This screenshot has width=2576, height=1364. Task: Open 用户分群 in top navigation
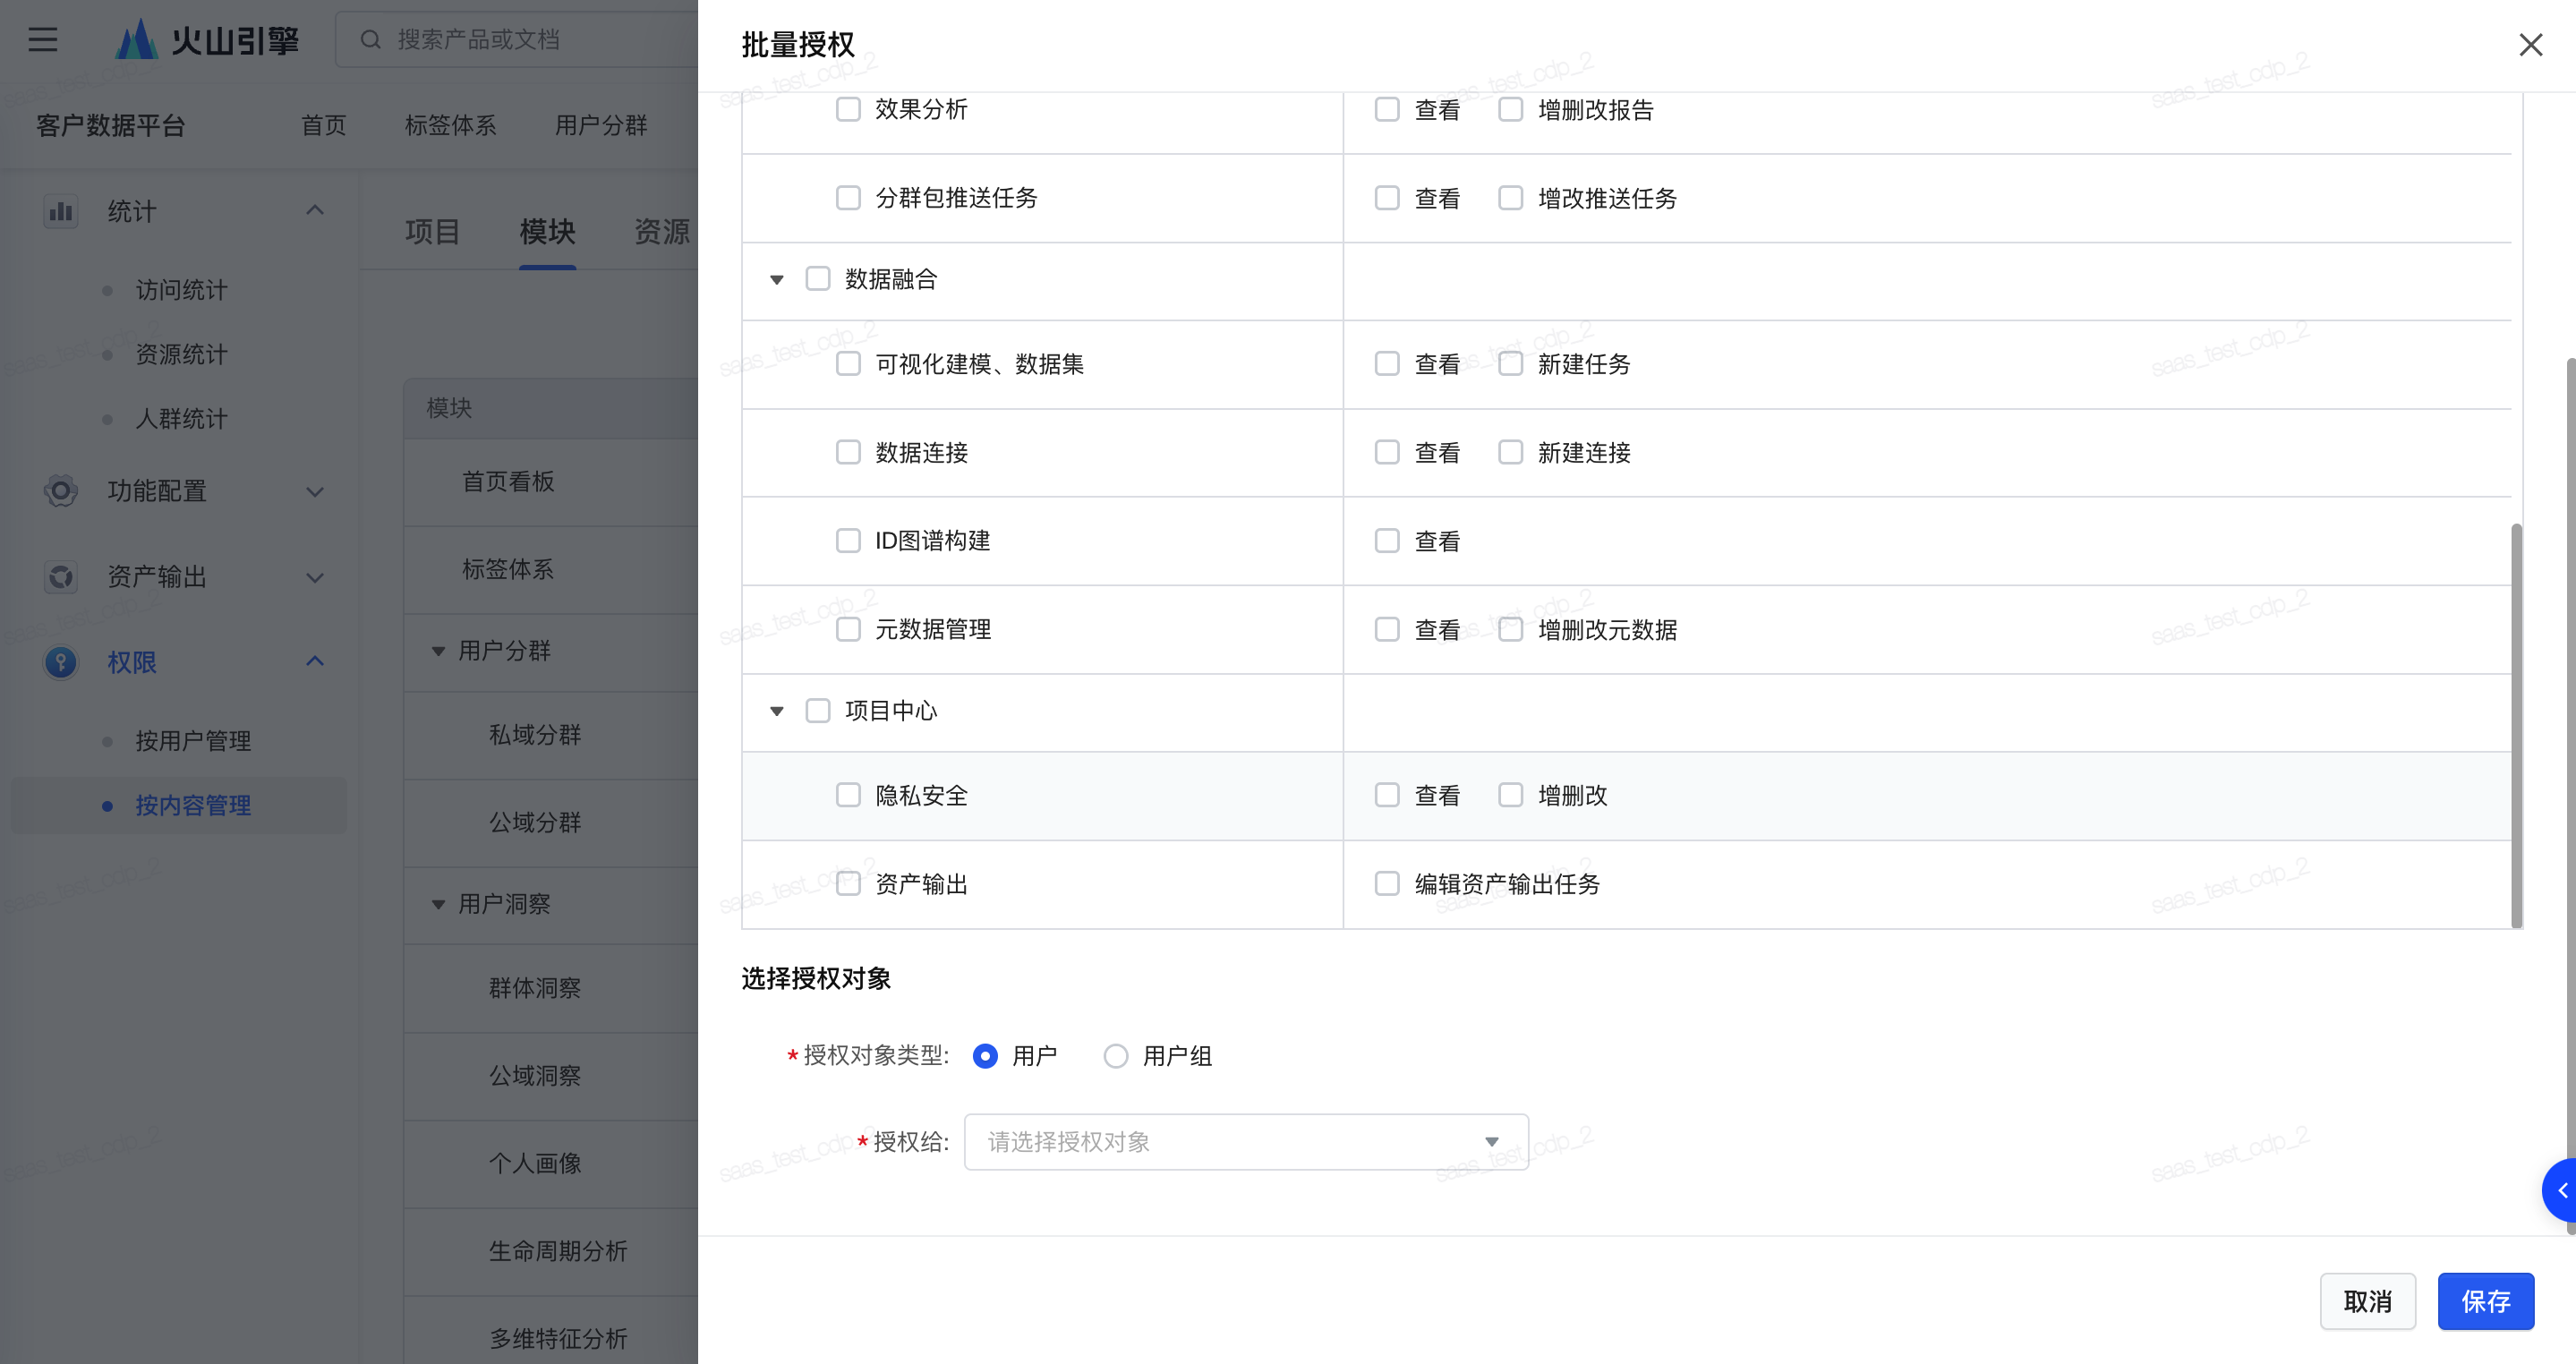(x=601, y=125)
